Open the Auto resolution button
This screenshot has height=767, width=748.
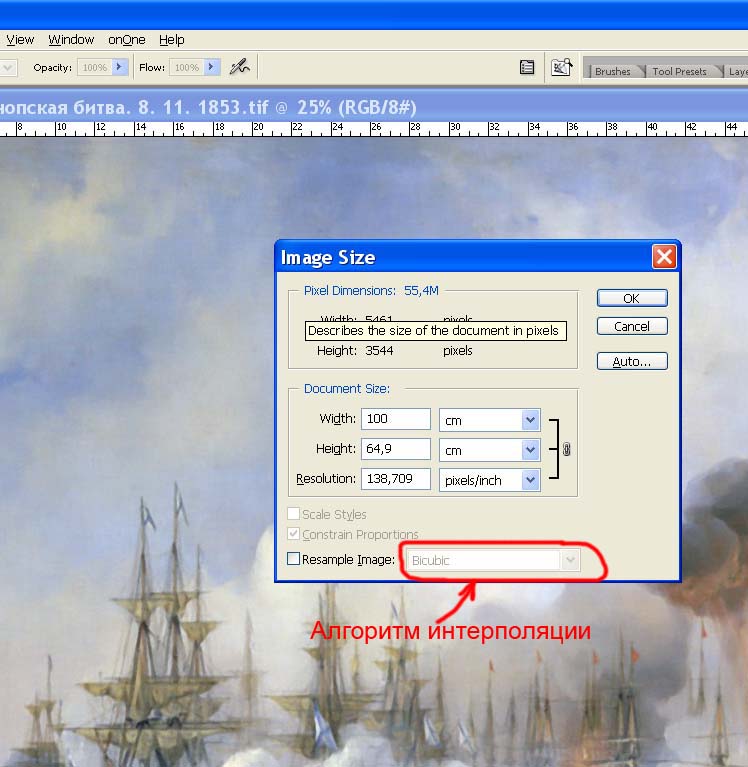pos(632,361)
